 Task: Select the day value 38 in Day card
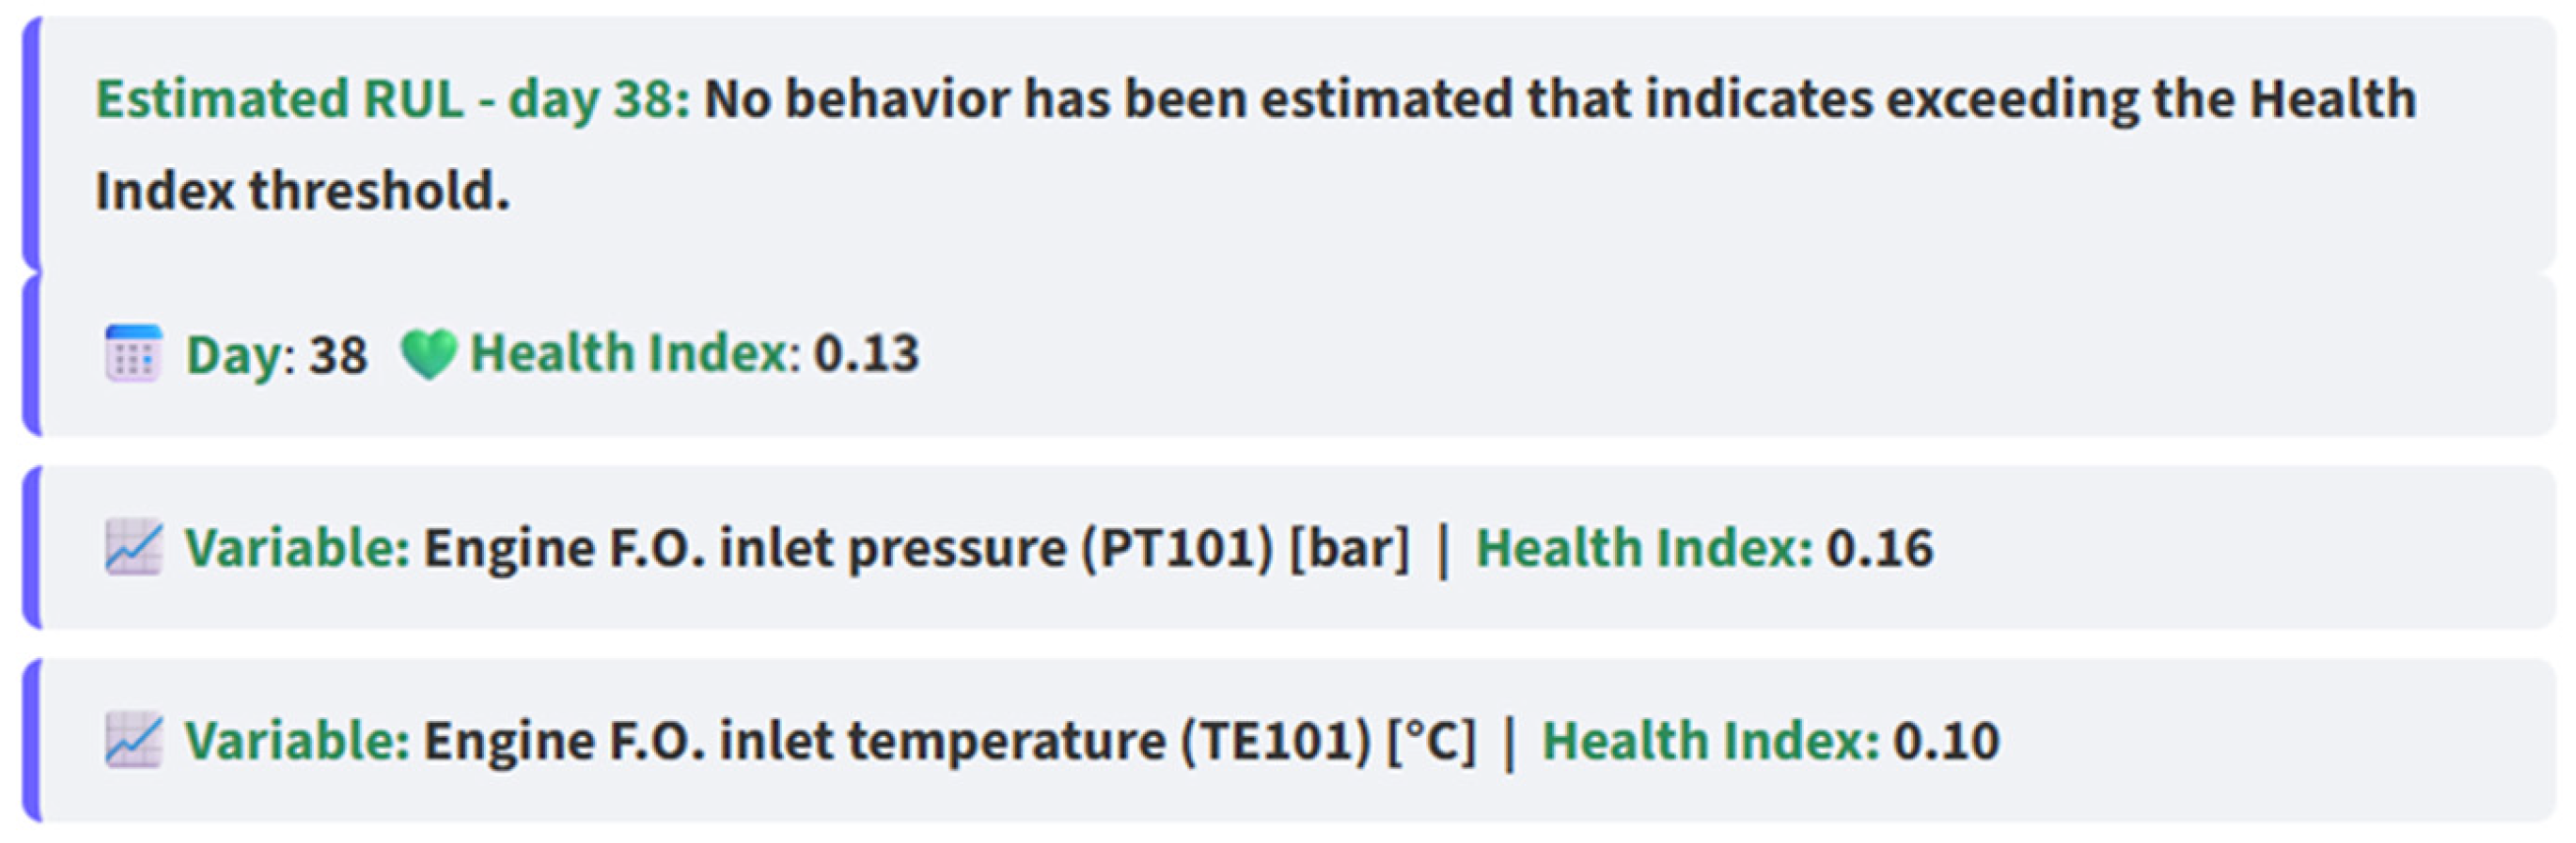click(338, 355)
